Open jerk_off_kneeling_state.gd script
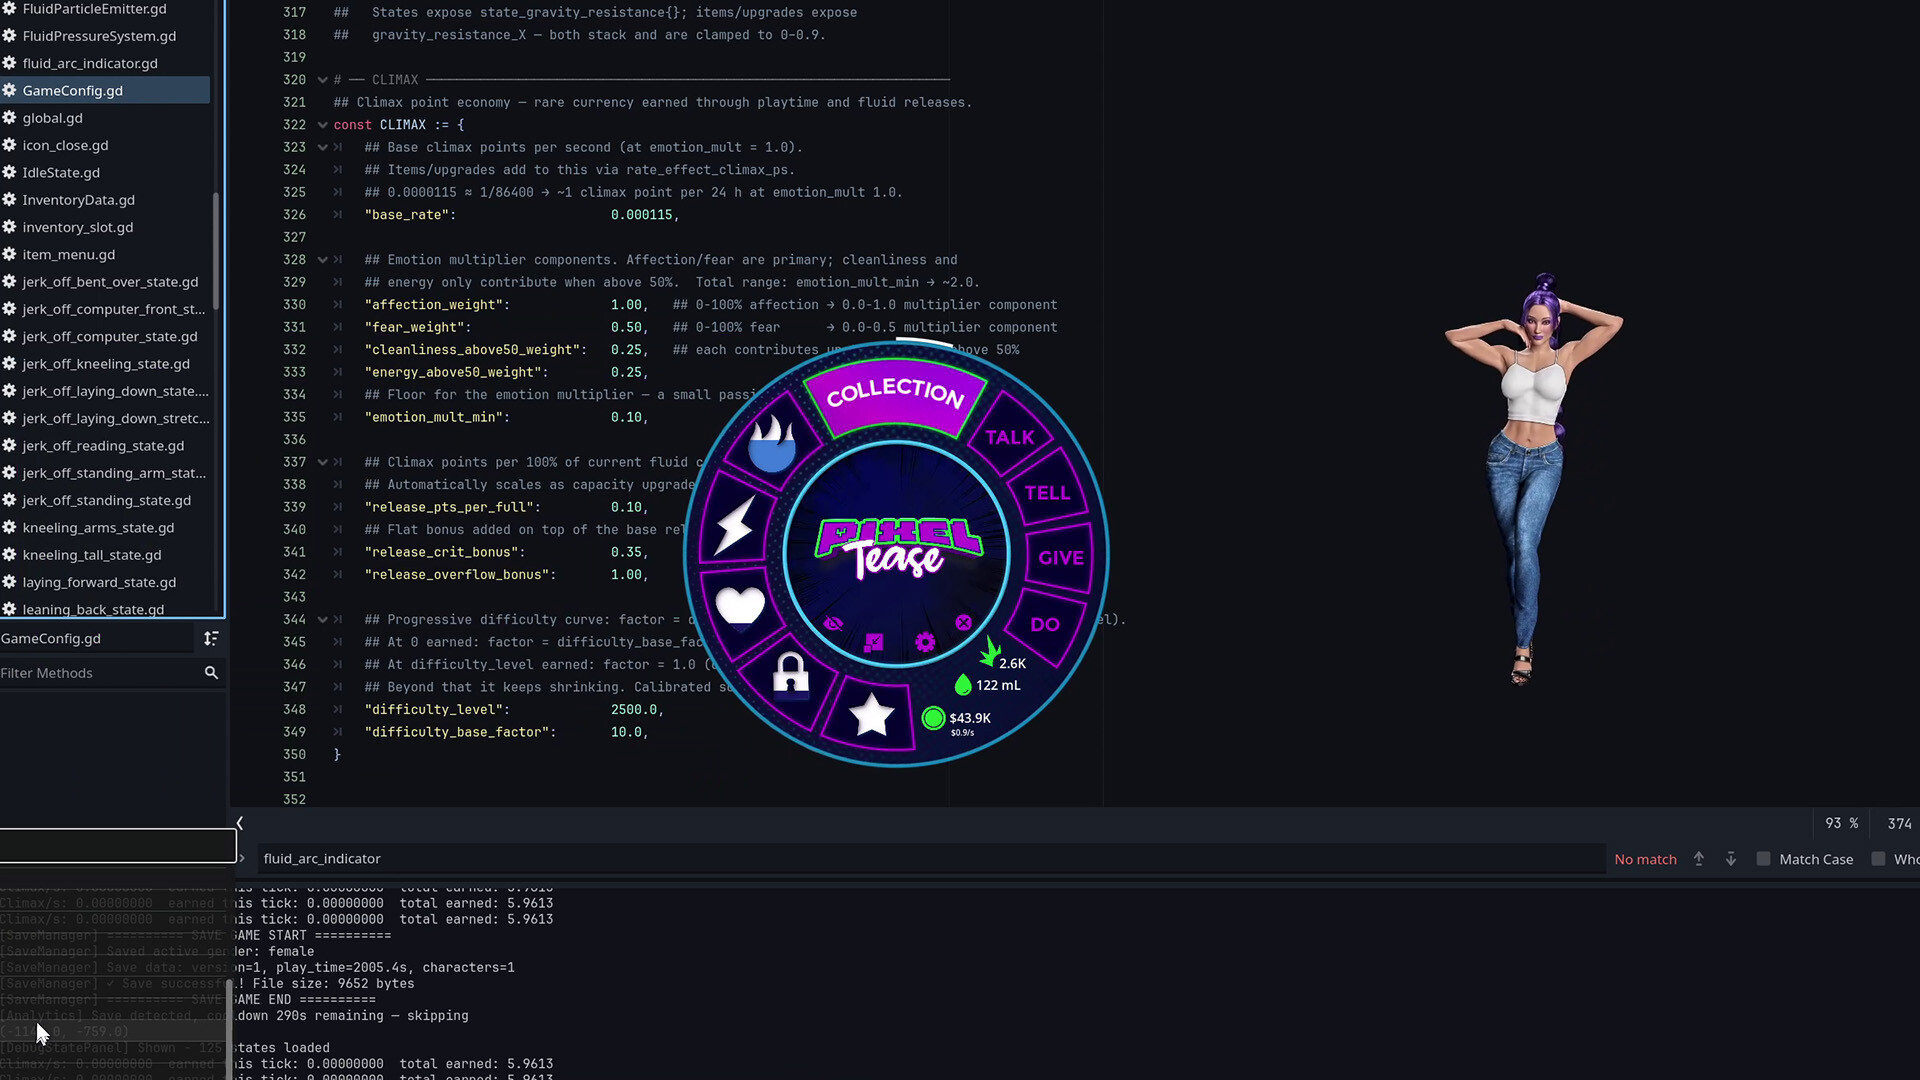Image resolution: width=1920 pixels, height=1080 pixels. [x=106, y=364]
